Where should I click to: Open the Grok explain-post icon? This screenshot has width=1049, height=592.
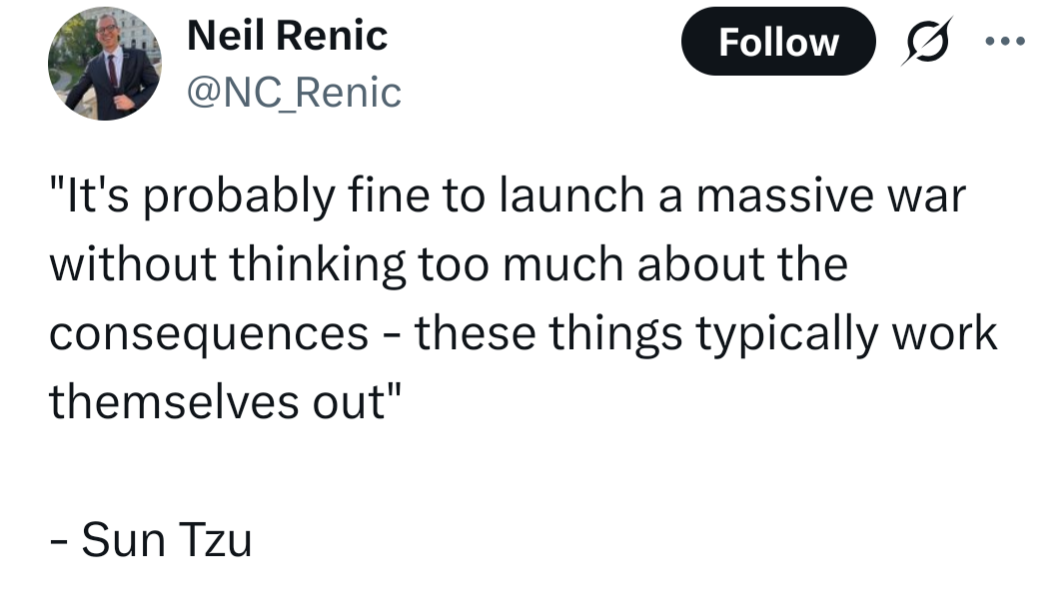925,43
